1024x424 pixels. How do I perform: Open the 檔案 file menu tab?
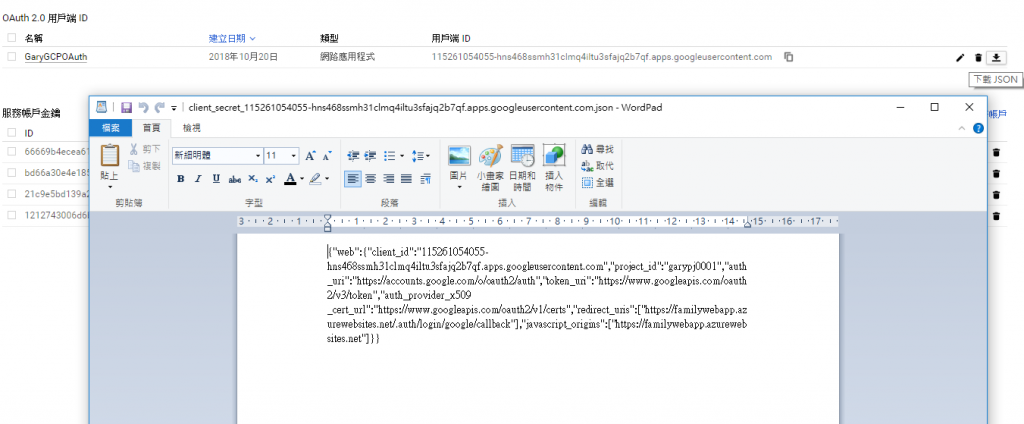[x=110, y=128]
